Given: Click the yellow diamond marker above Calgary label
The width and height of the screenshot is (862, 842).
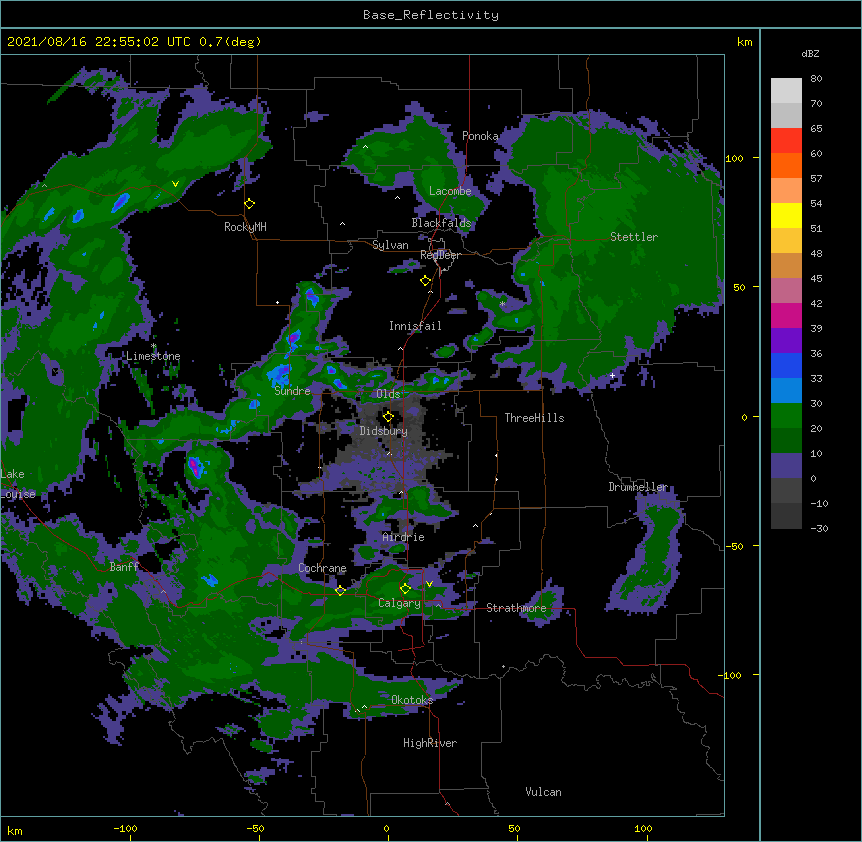Looking at the screenshot, I should [405, 589].
